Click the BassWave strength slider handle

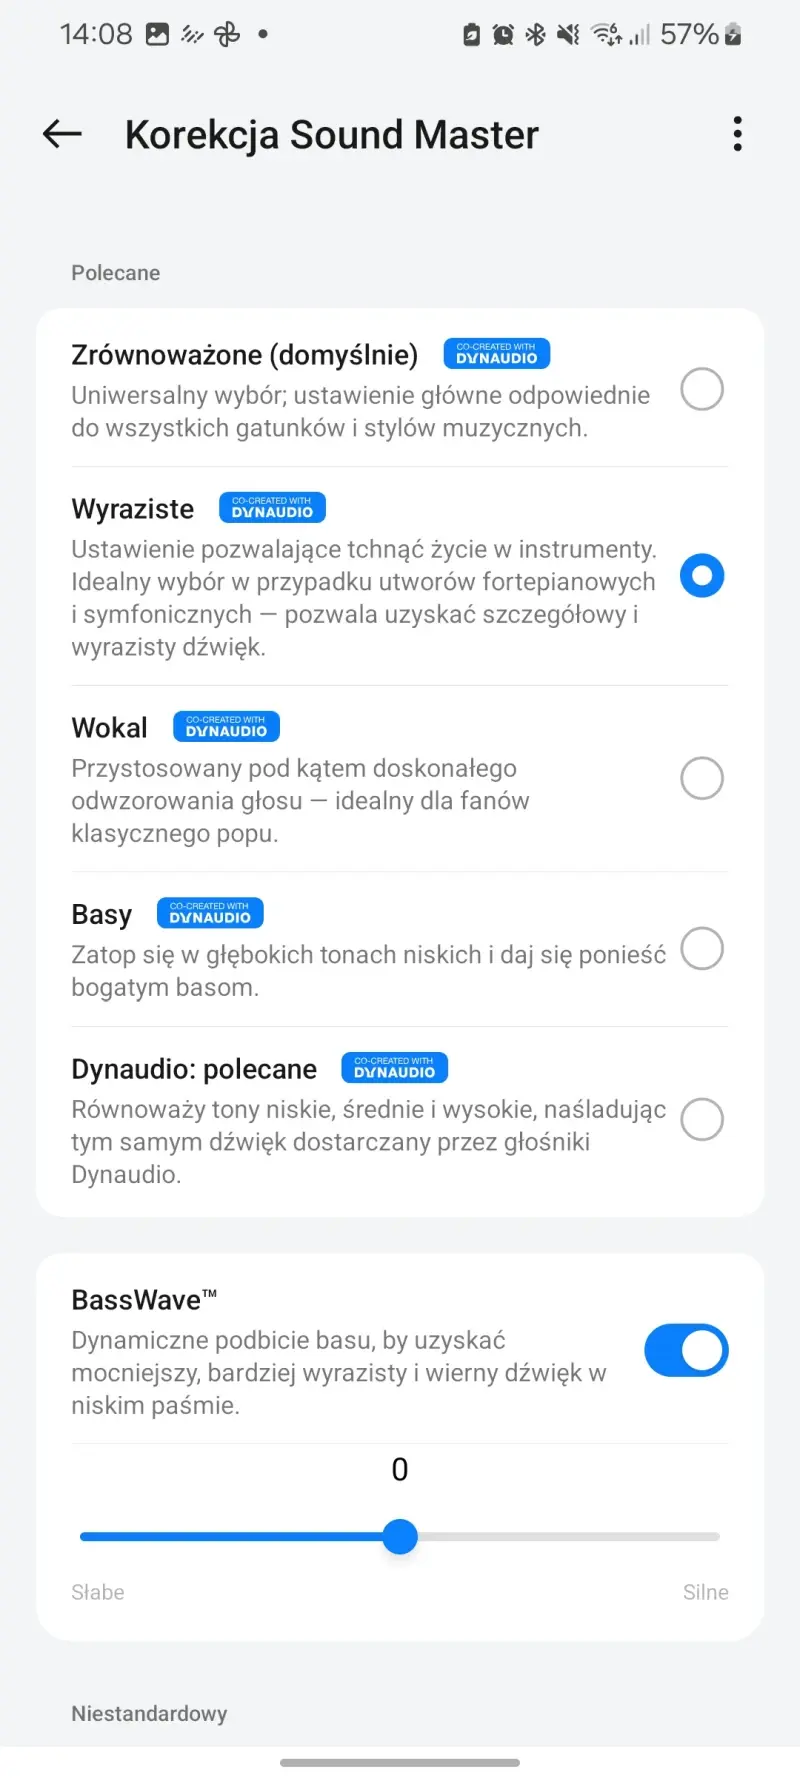coord(400,1536)
